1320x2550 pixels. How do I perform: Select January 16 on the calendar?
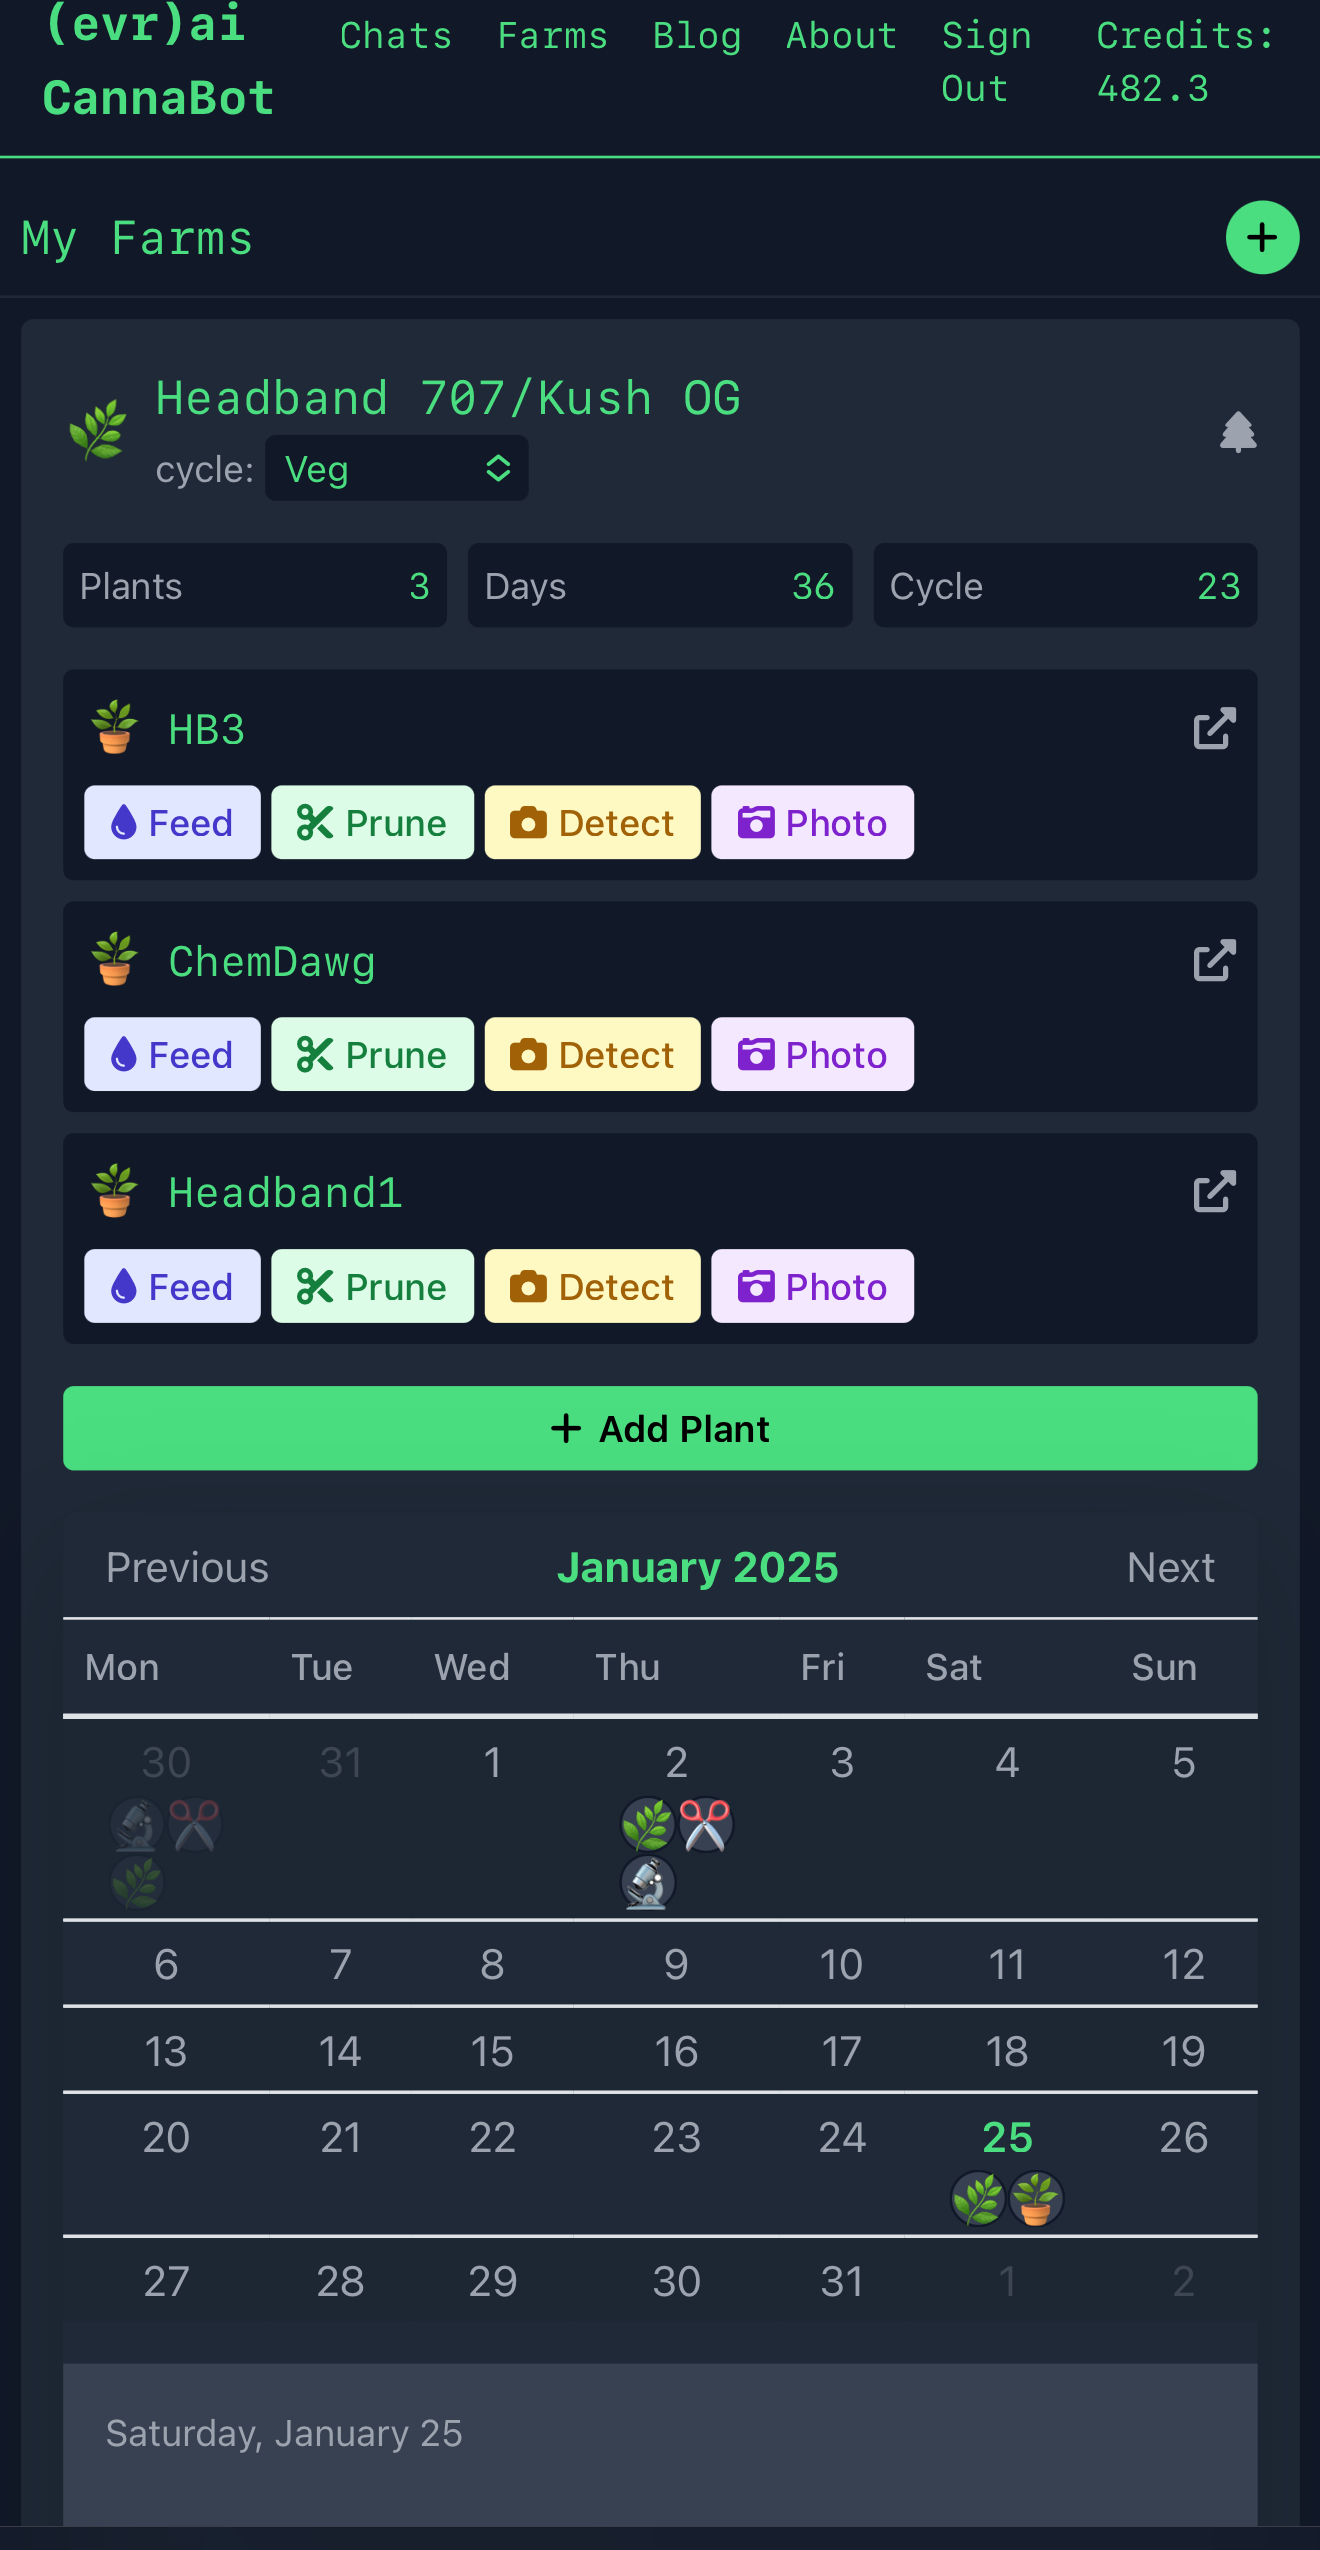click(676, 2052)
